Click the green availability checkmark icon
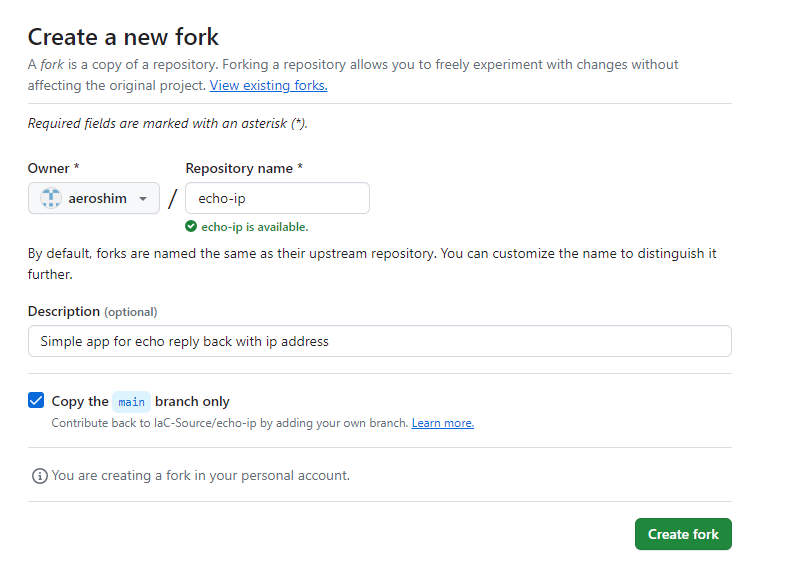The width and height of the screenshot is (801, 568). pyautogui.click(x=191, y=227)
